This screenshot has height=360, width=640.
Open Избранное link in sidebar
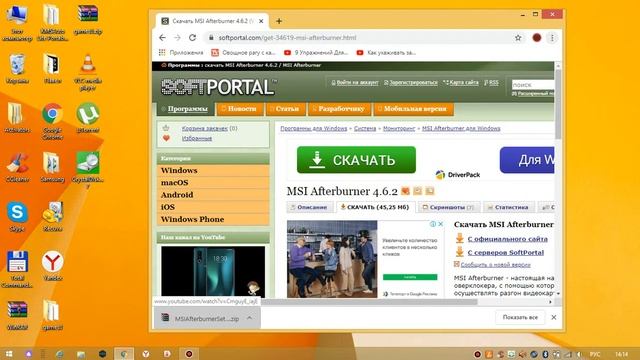coord(197,138)
